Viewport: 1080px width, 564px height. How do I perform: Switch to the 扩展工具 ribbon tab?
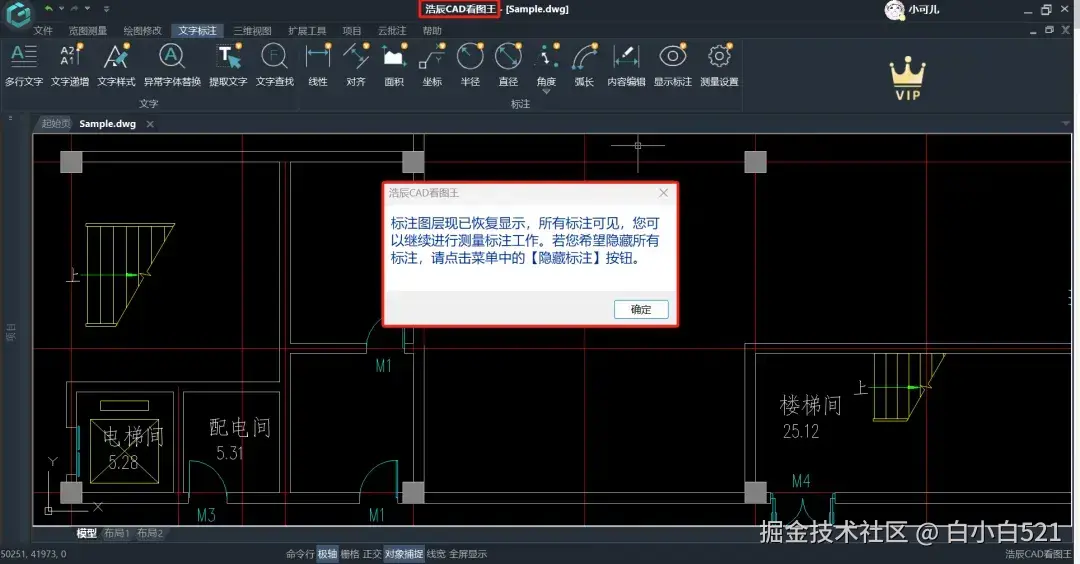click(307, 30)
